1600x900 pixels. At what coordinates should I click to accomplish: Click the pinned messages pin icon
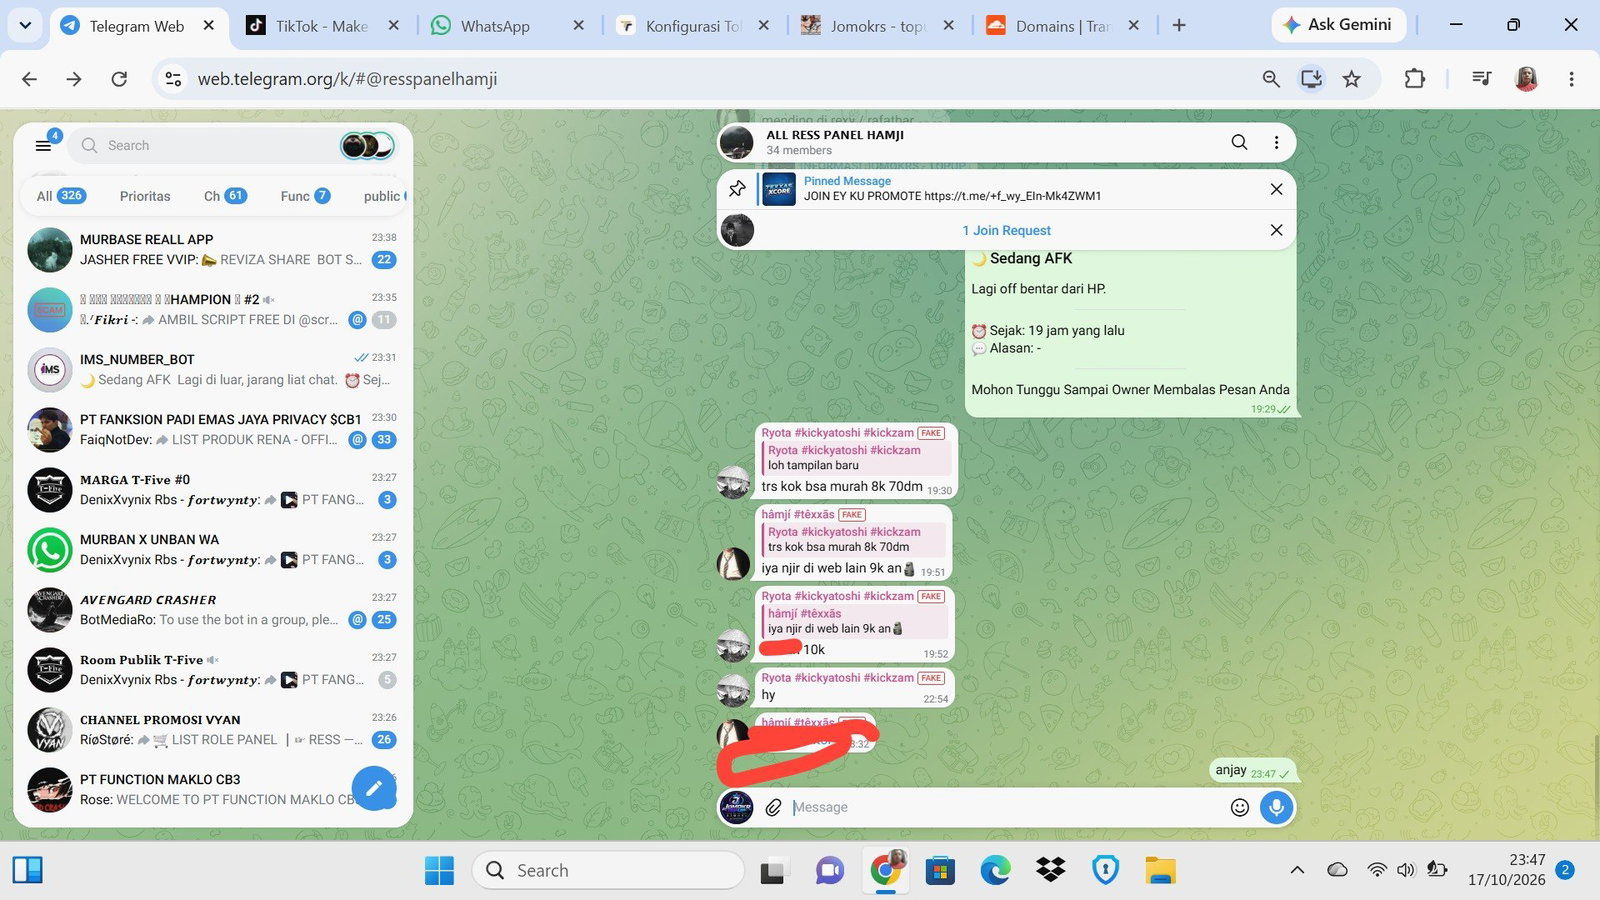point(737,189)
